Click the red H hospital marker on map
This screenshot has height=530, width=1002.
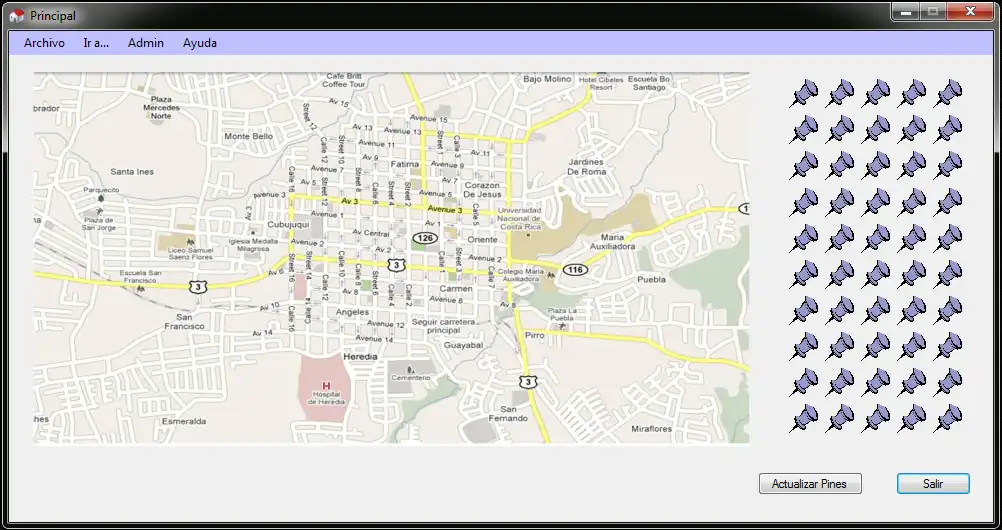click(327, 386)
